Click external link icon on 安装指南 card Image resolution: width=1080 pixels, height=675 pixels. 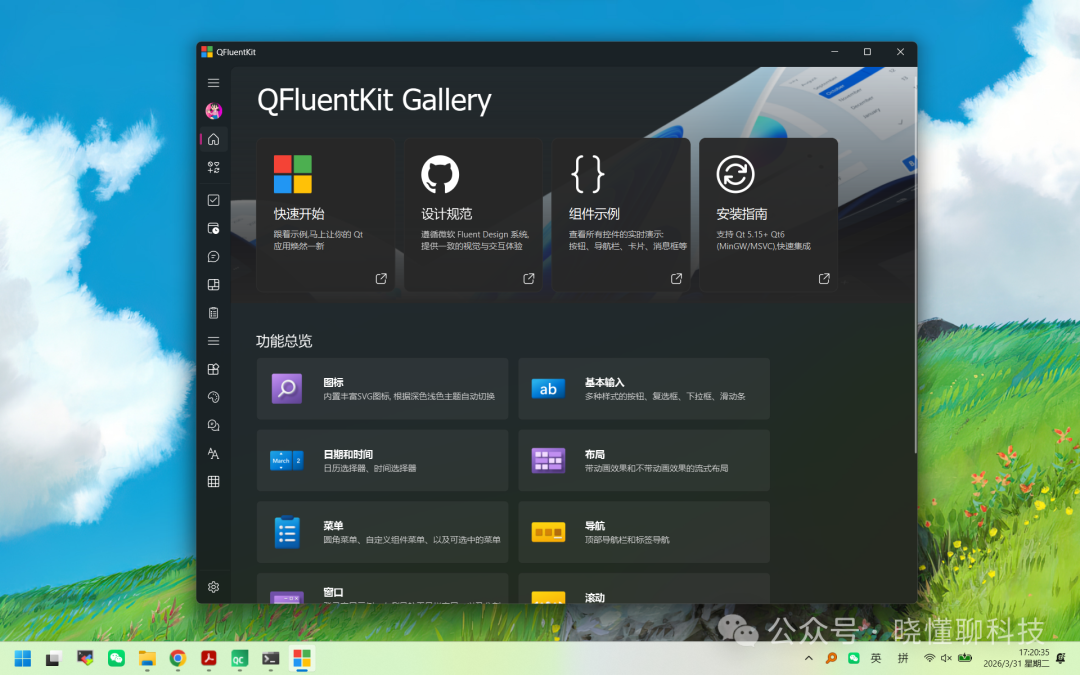coord(824,278)
